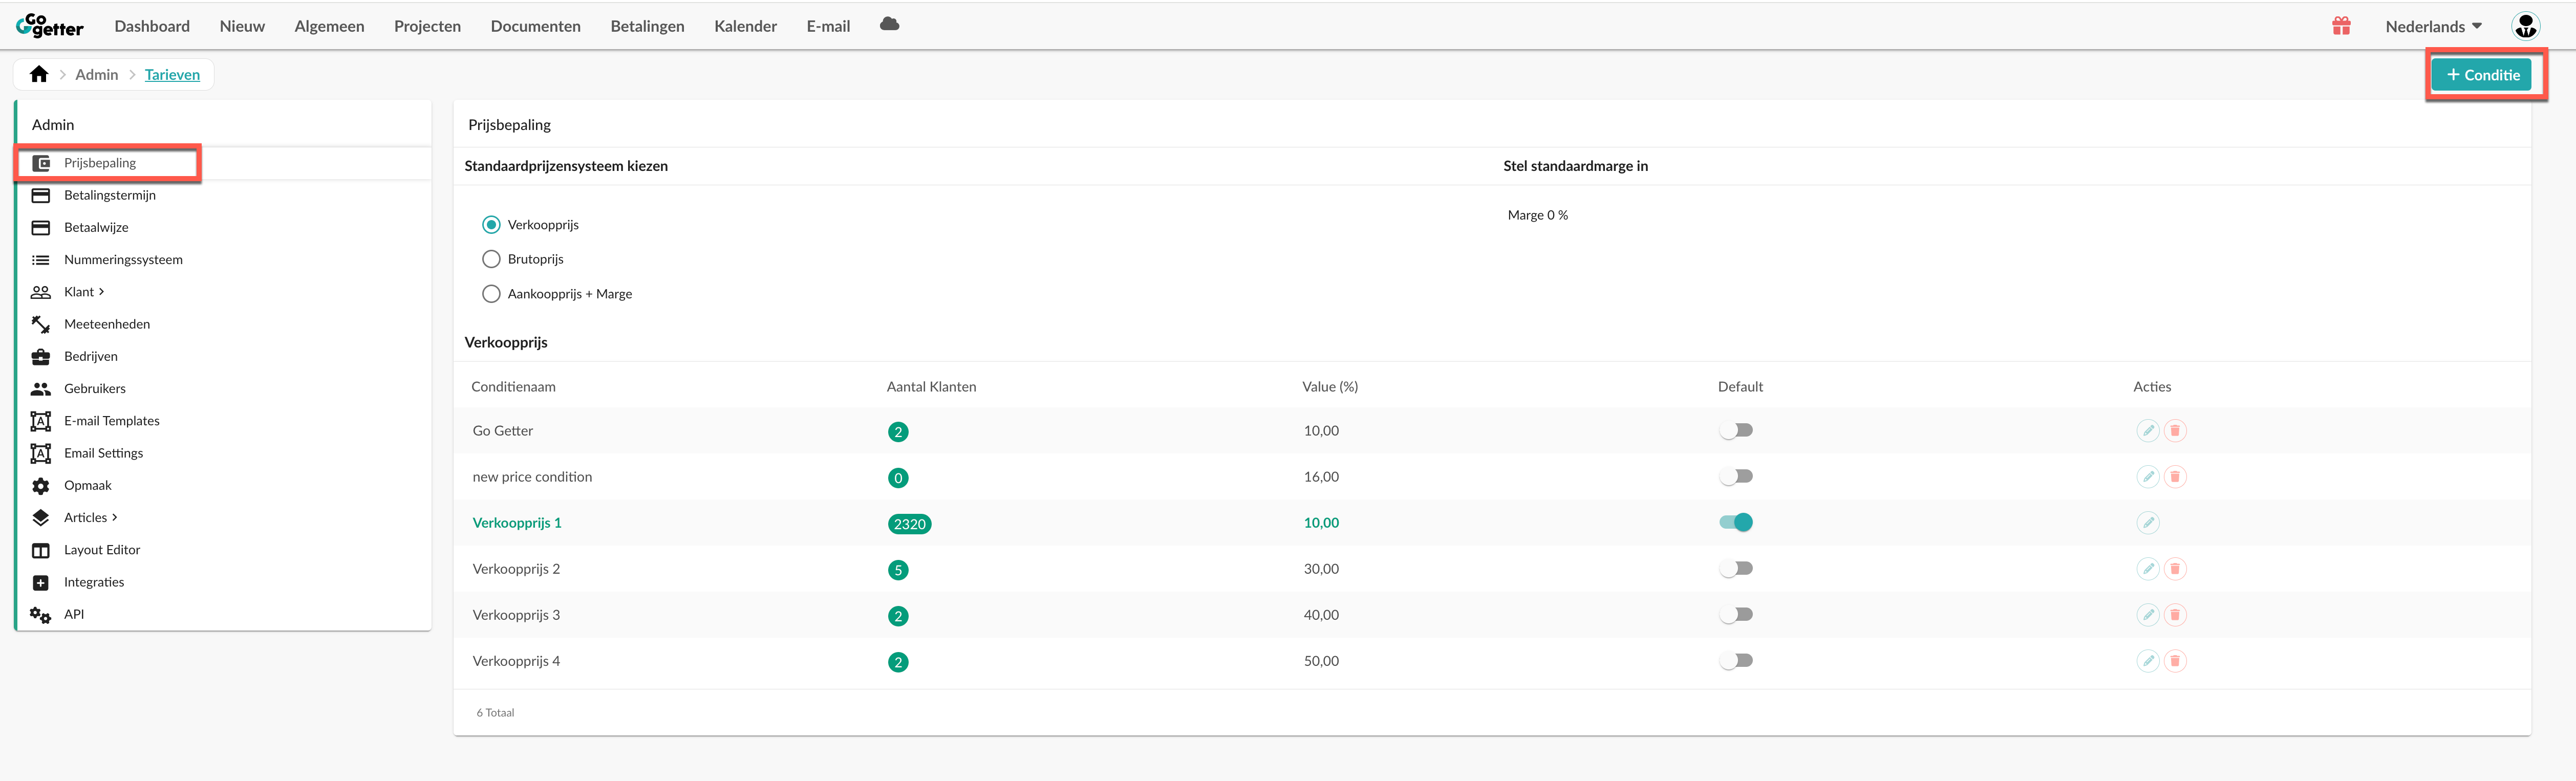Select the Verkoopprijs radio button
The image size is (2576, 781).
[x=491, y=225]
